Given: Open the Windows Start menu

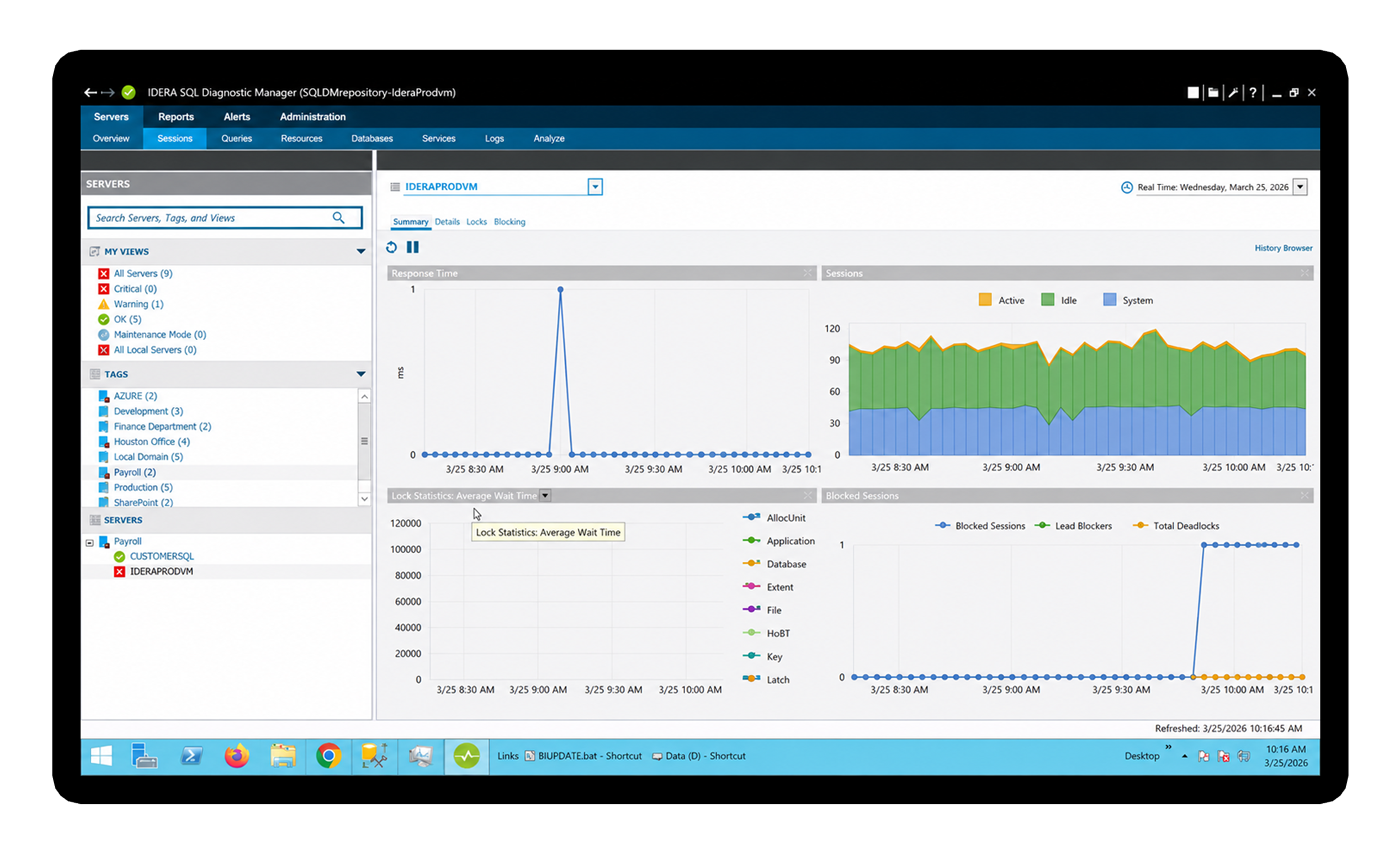Looking at the screenshot, I should pos(101,756).
